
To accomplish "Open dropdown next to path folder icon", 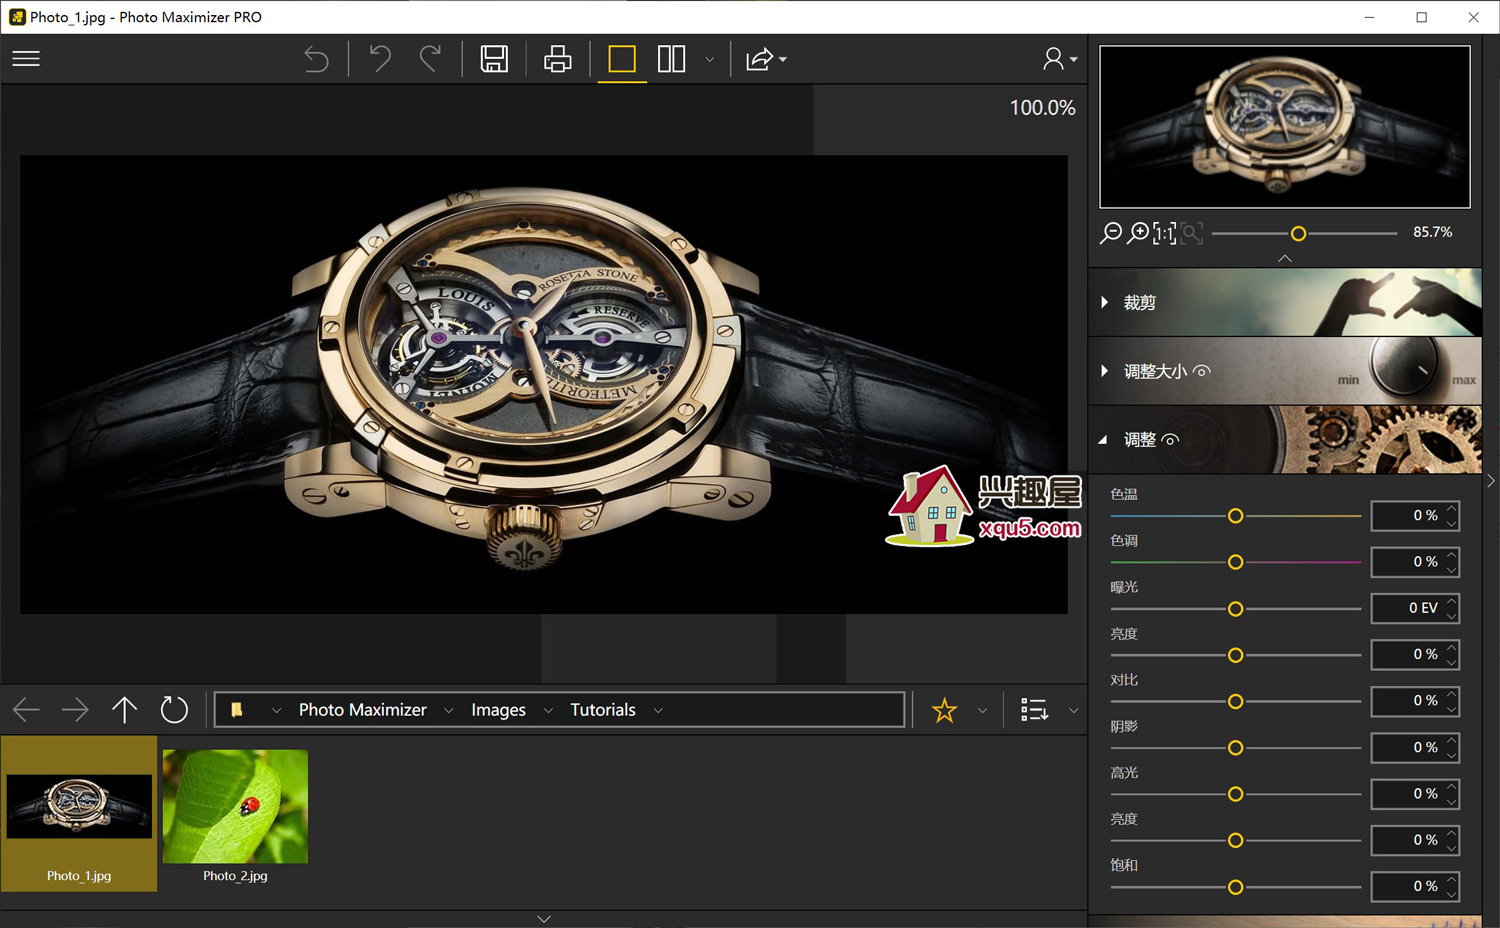I will [276, 711].
